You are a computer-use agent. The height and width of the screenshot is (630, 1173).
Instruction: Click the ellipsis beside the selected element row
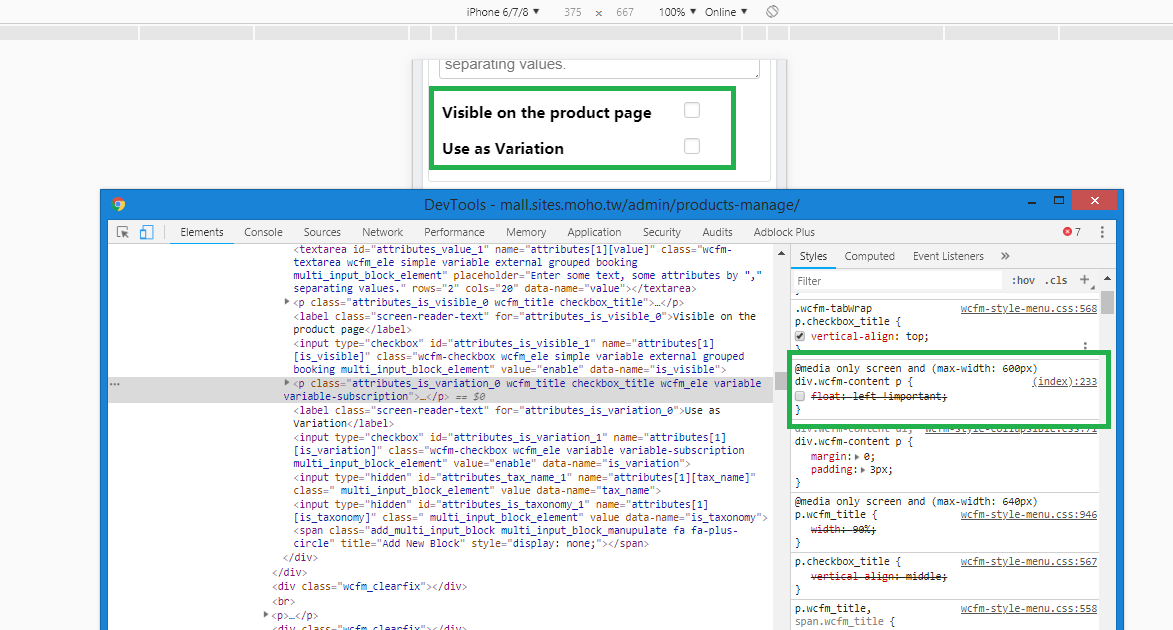click(x=114, y=384)
